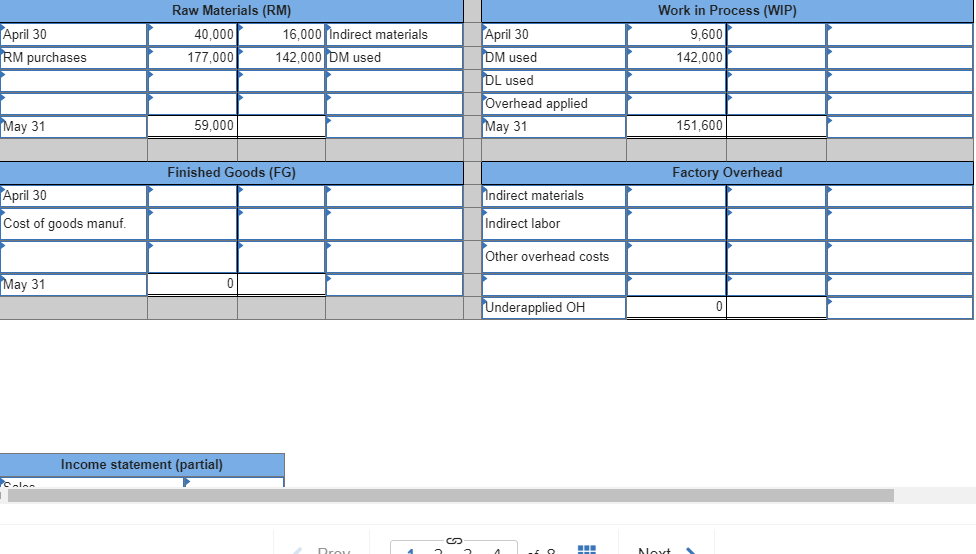Select Raw Materials 59,000 ending balance
This screenshot has height=554, width=976.
coord(192,126)
